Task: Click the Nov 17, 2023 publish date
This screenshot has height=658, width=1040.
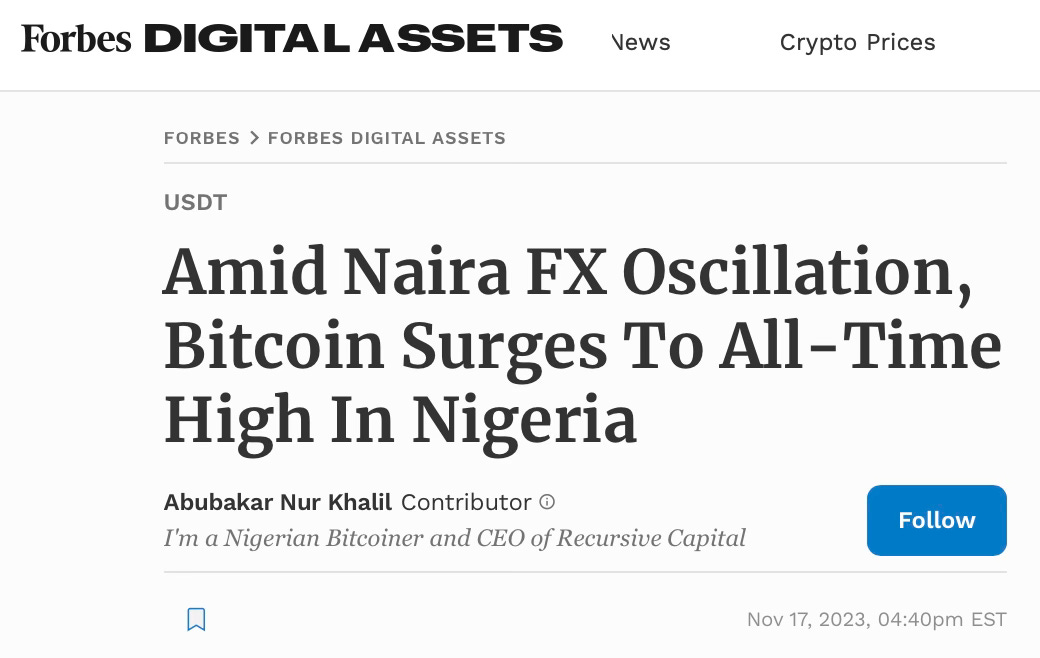Action: [x=808, y=620]
